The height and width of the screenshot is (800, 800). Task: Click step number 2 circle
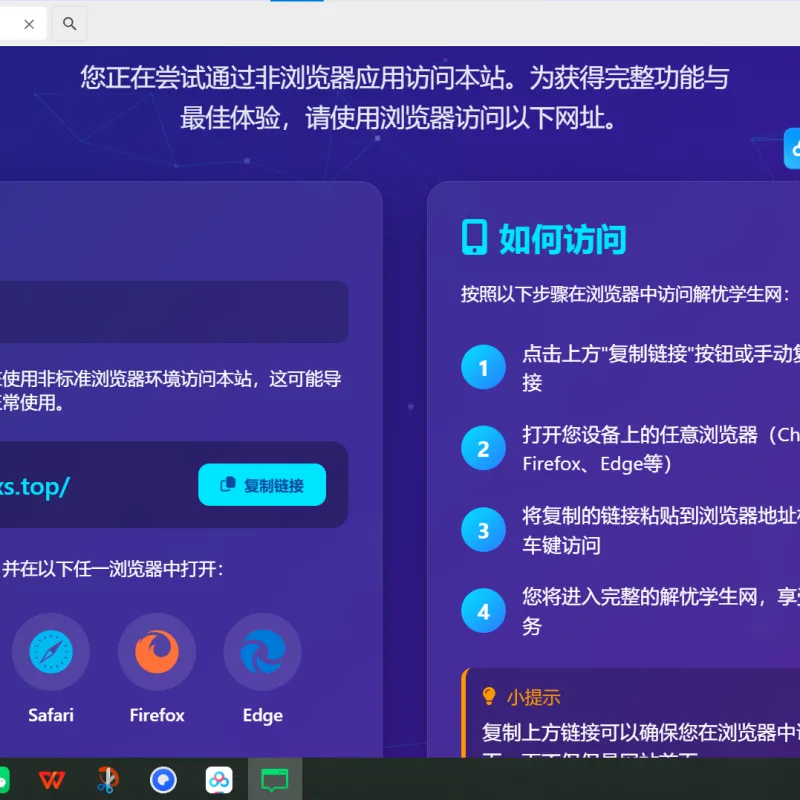point(483,448)
